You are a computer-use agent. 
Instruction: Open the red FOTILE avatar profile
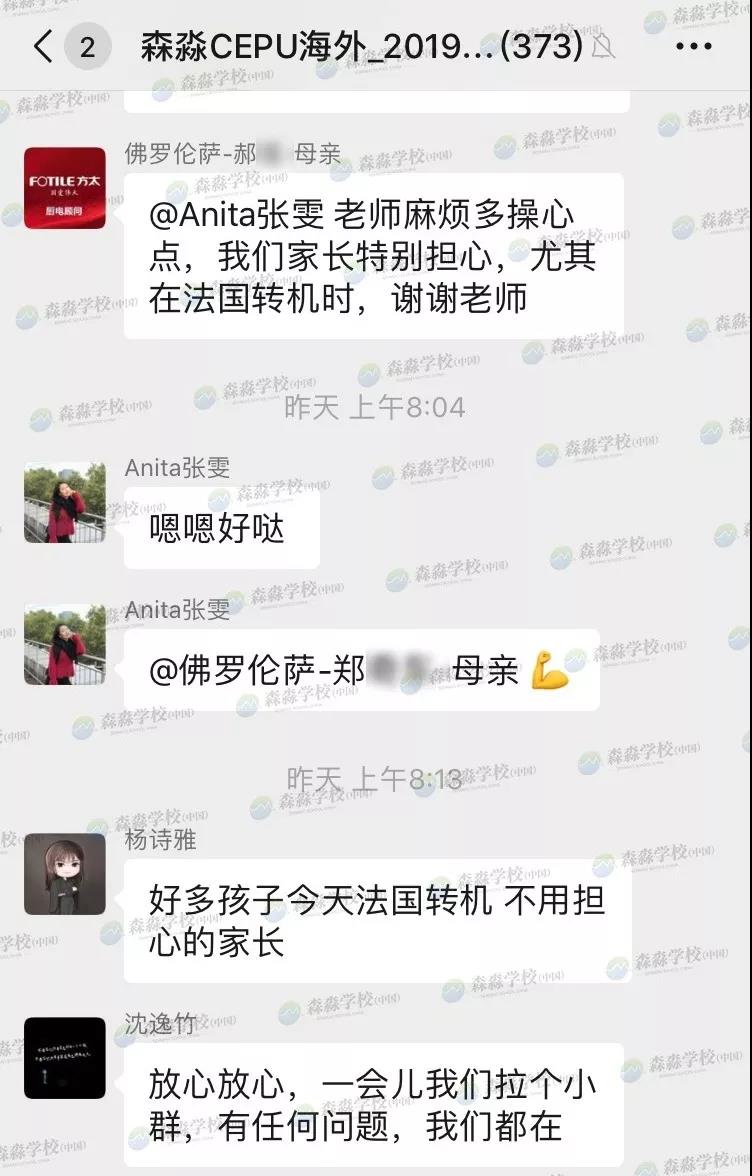click(64, 188)
